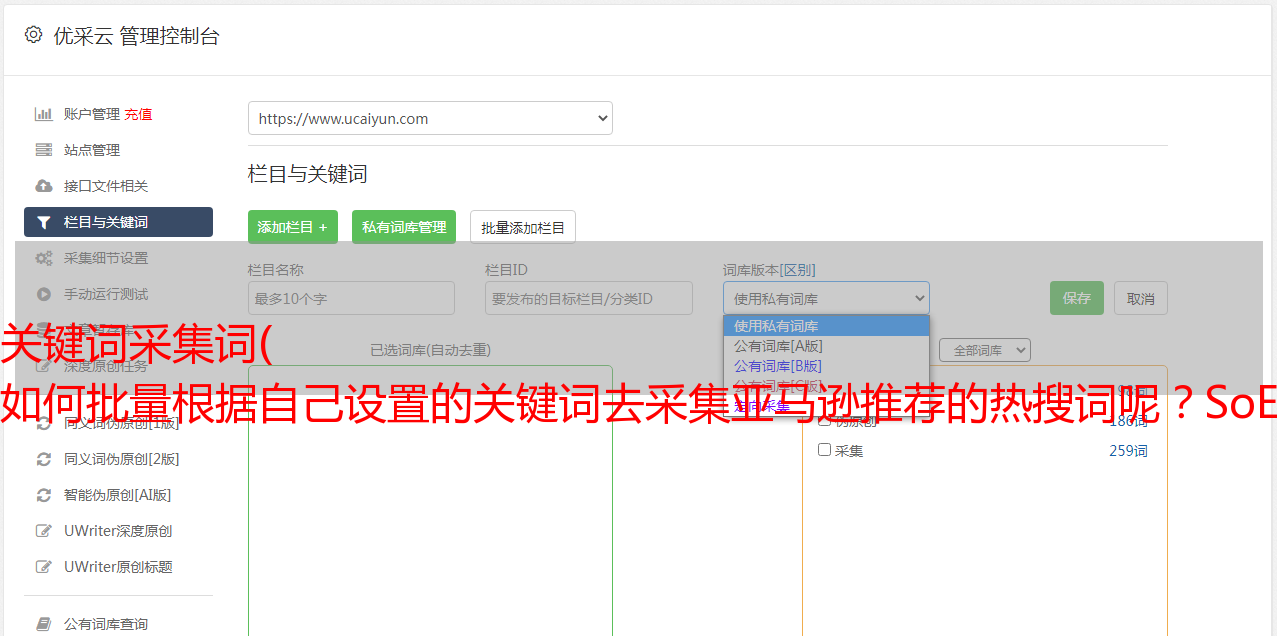1277x636 pixels.
Task: Click the 批量添加栏目 button
Action: (523, 227)
